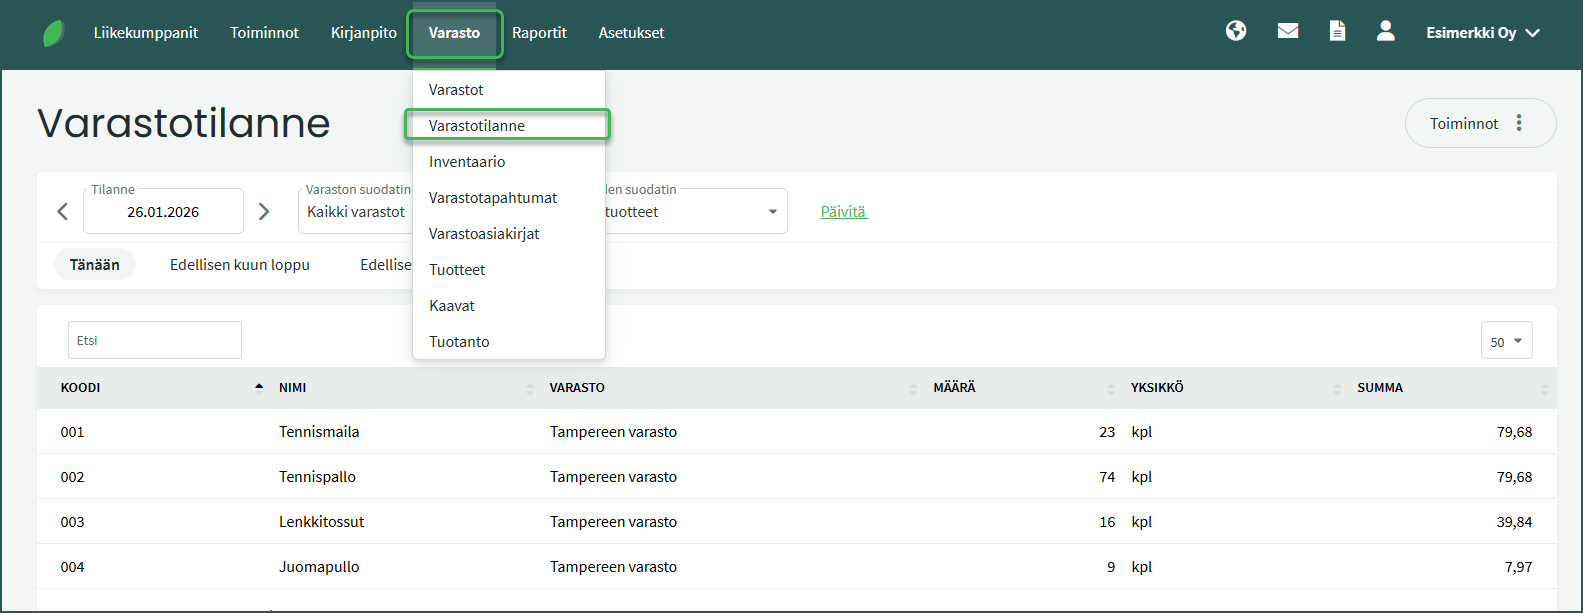Go to next date with right arrow
The image size is (1583, 613).
[x=264, y=212]
